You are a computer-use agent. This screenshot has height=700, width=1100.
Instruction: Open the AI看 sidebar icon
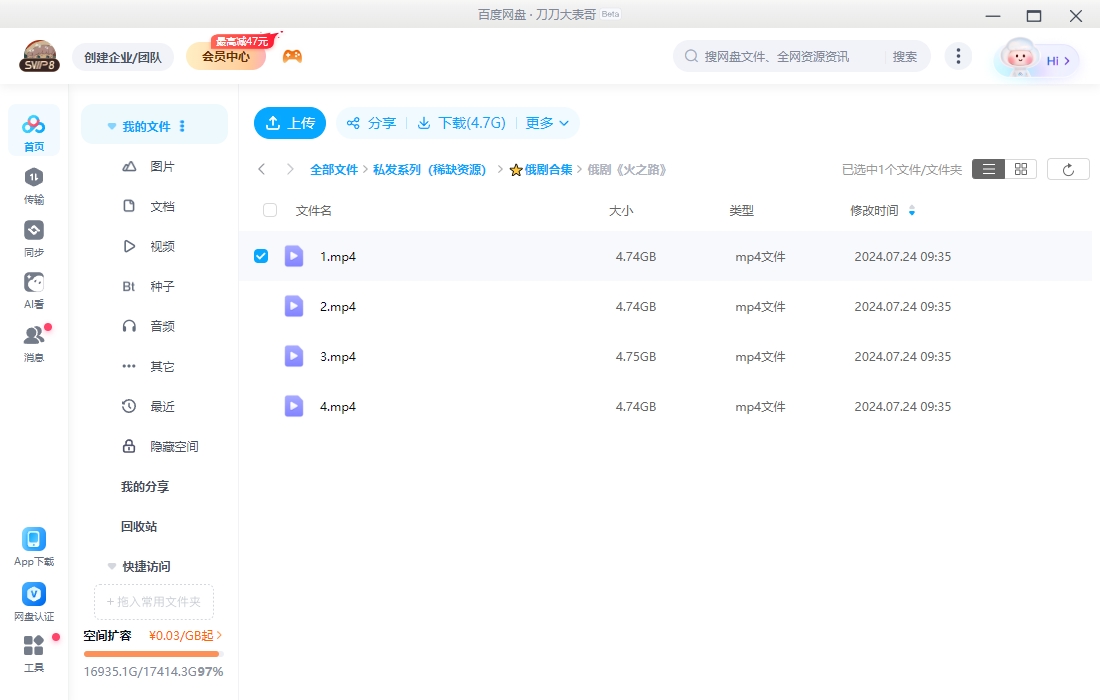tap(34, 283)
